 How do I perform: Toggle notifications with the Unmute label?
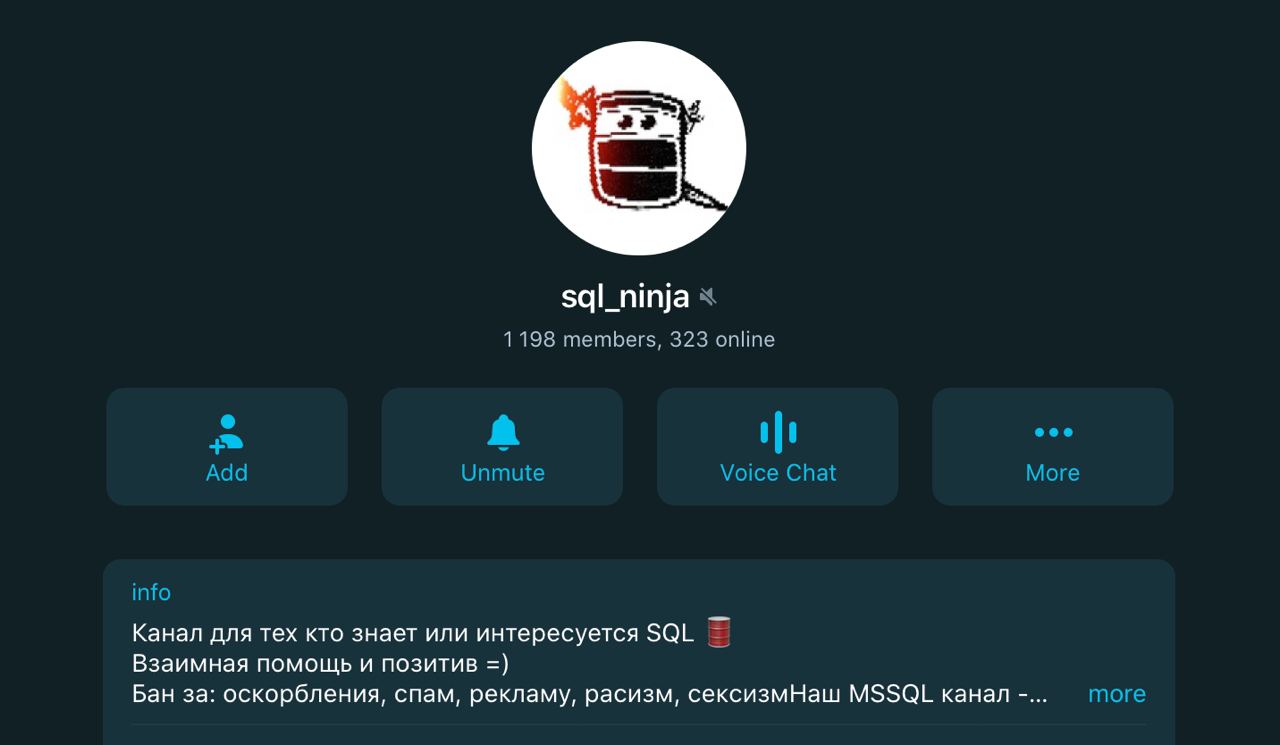tap(503, 473)
